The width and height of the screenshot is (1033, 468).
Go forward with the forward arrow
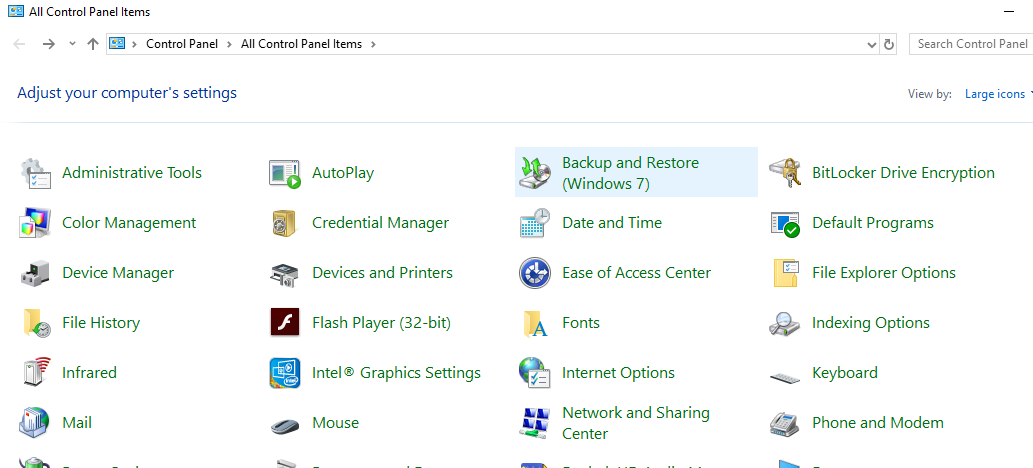(x=49, y=44)
